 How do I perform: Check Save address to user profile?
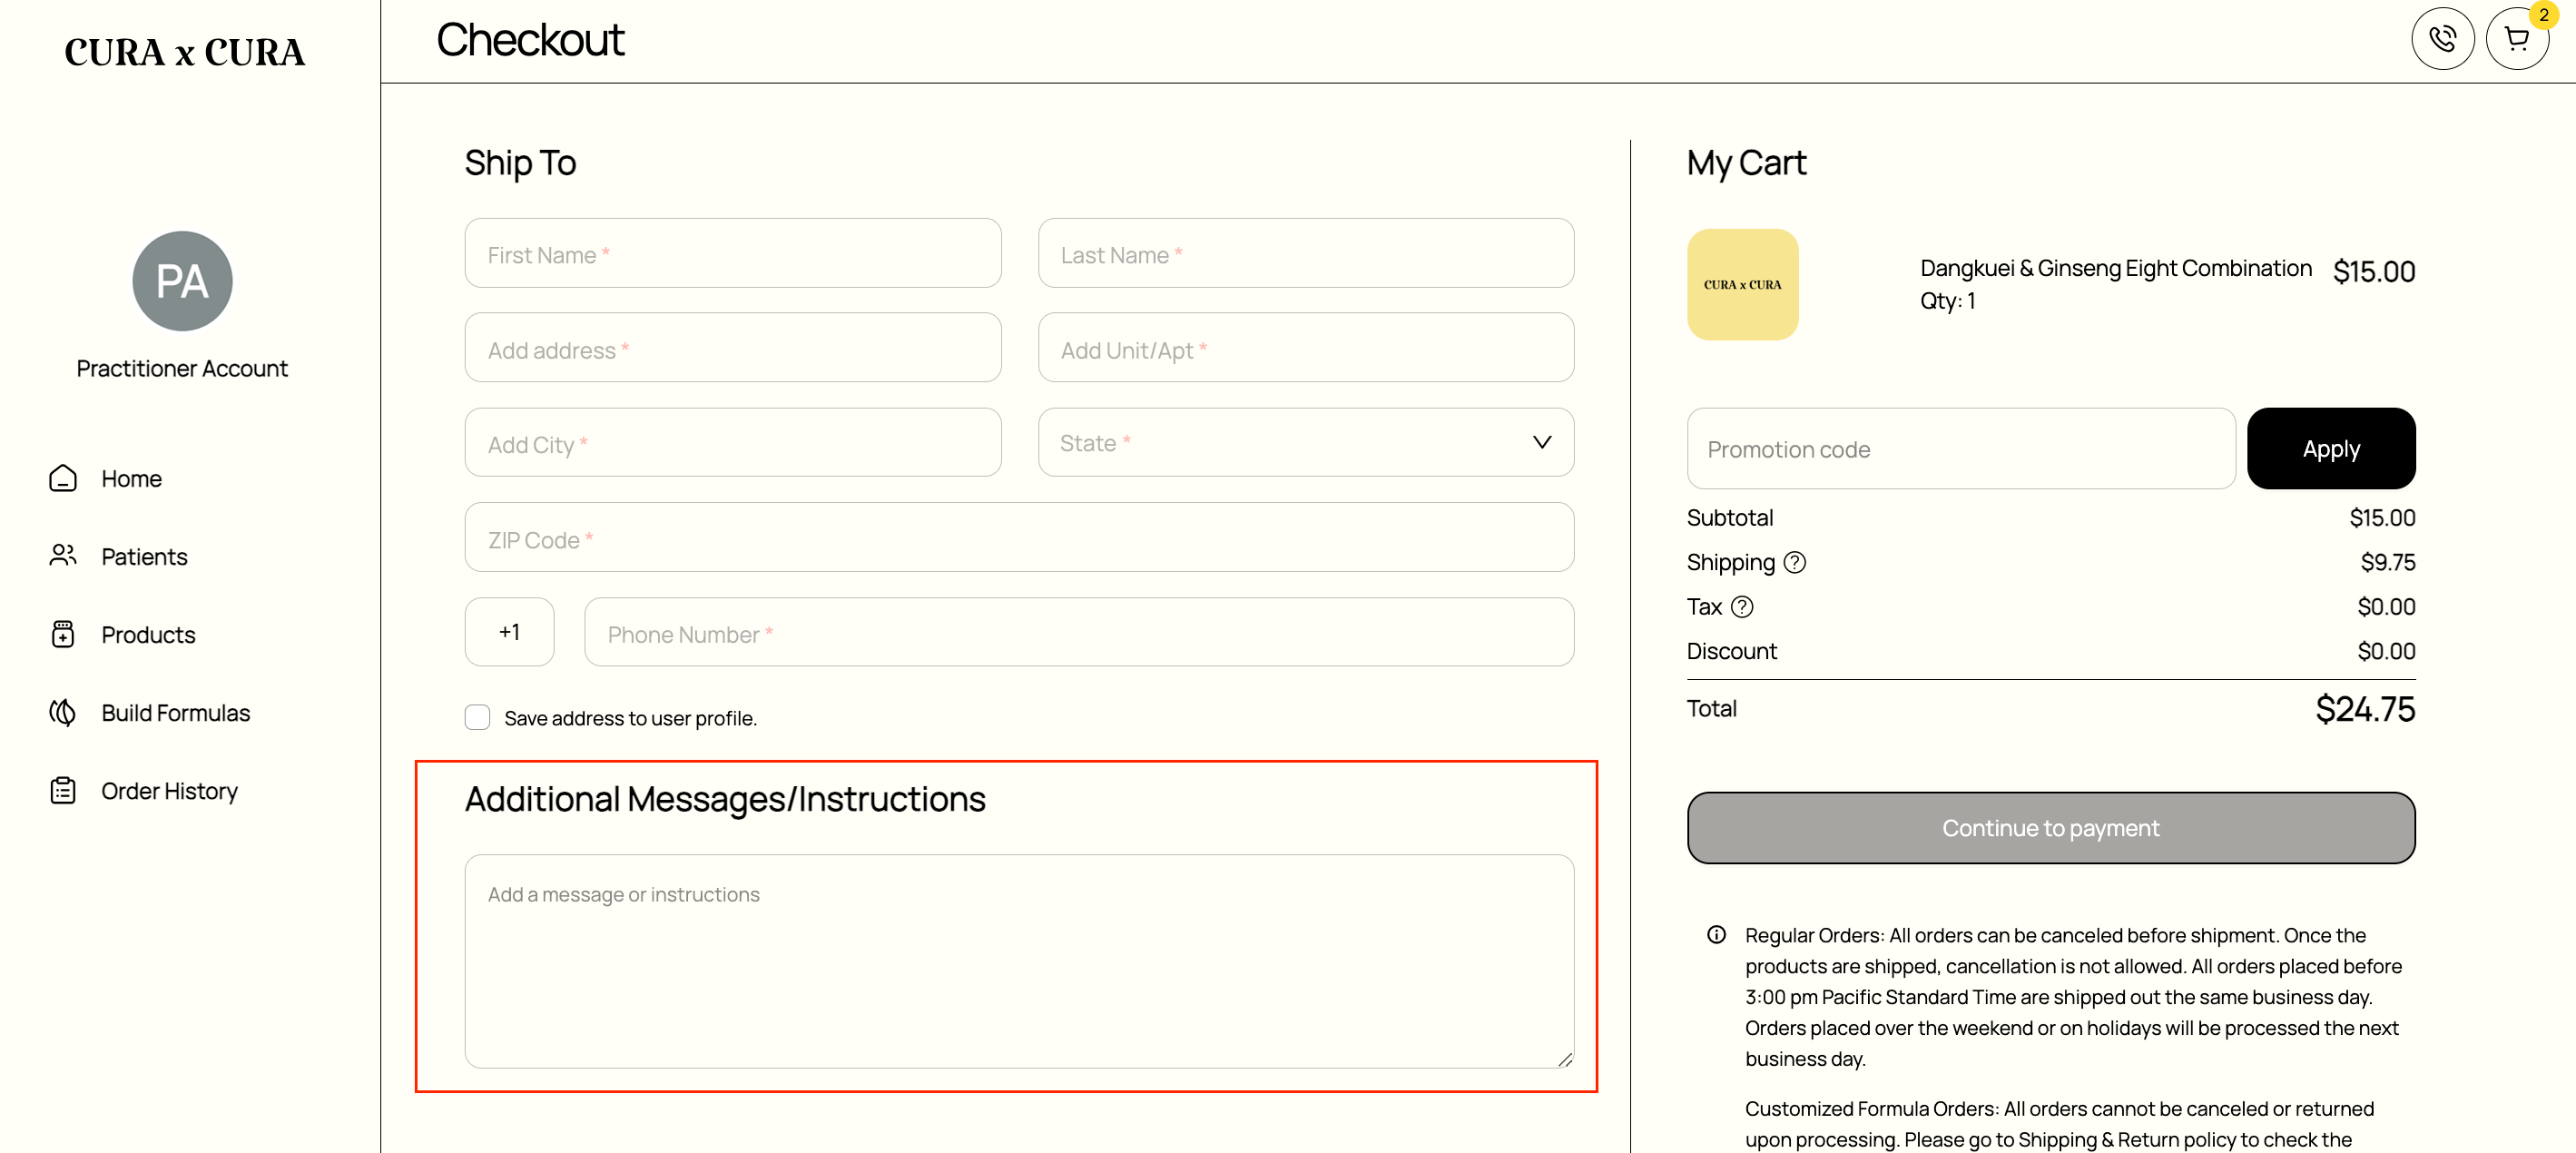click(477, 717)
